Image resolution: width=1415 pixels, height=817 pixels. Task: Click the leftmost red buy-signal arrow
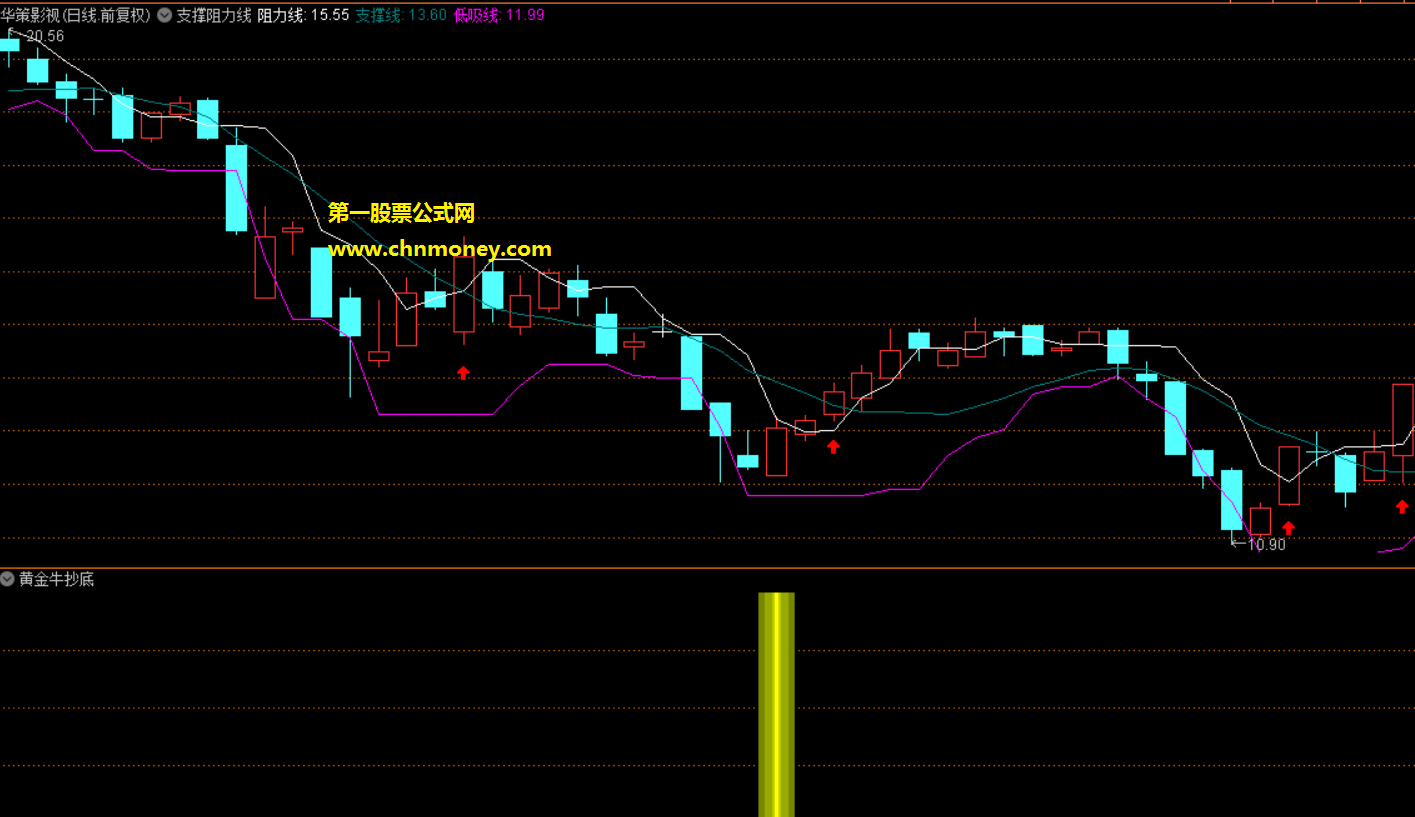(463, 372)
